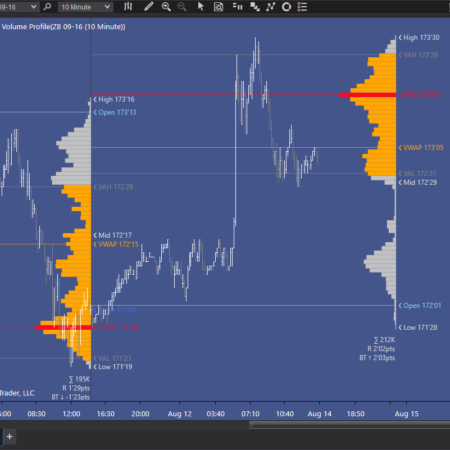Open the Data Box icon
Viewport: 450px width, 450px height.
(x=218, y=7)
